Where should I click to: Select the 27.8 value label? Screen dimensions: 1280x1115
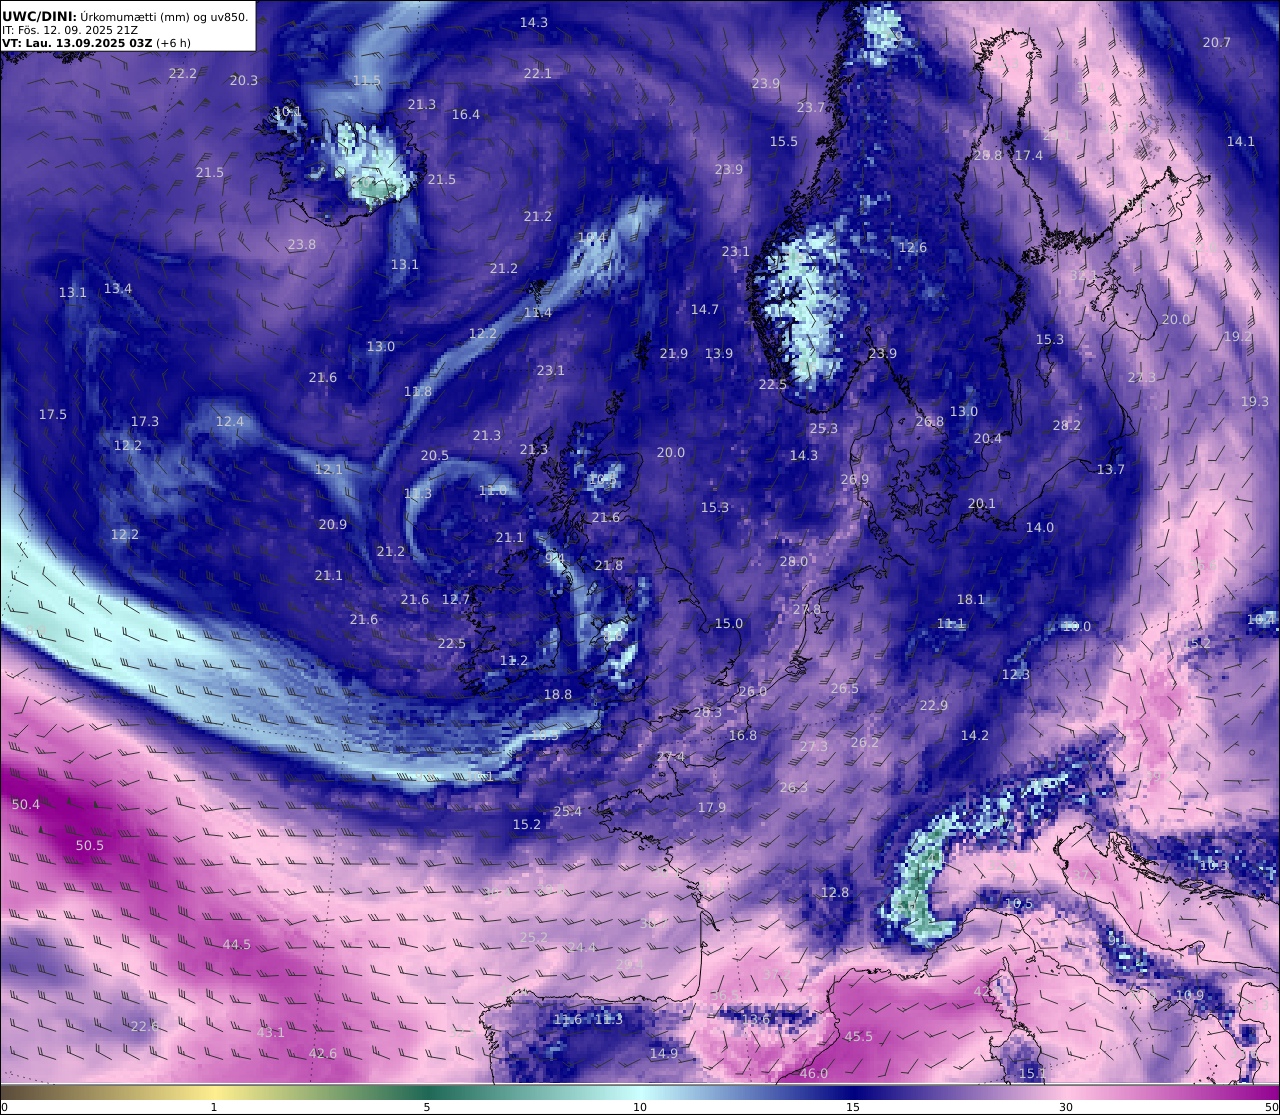(806, 609)
